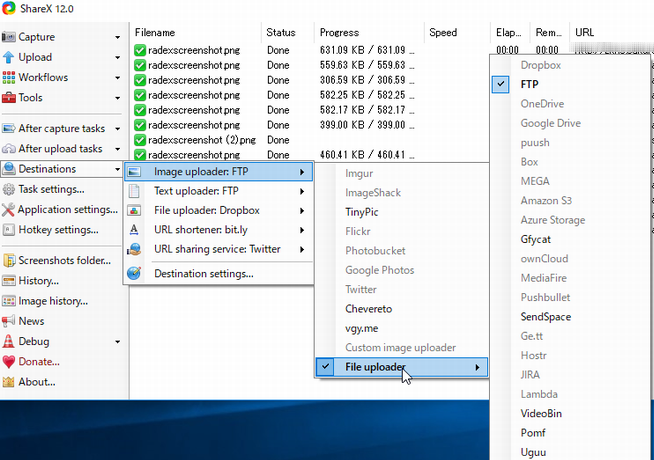Open Task settings...
654x460 pixels.
[x=51, y=189]
